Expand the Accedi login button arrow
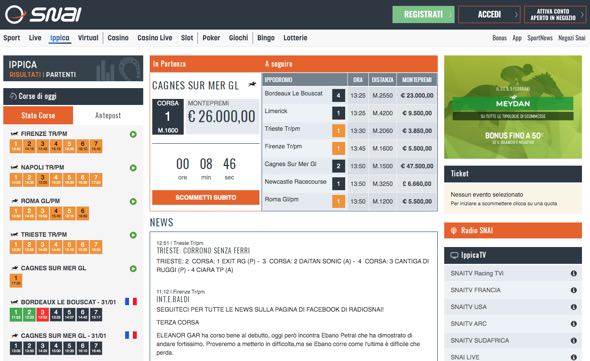590x361 pixels. click(x=516, y=15)
